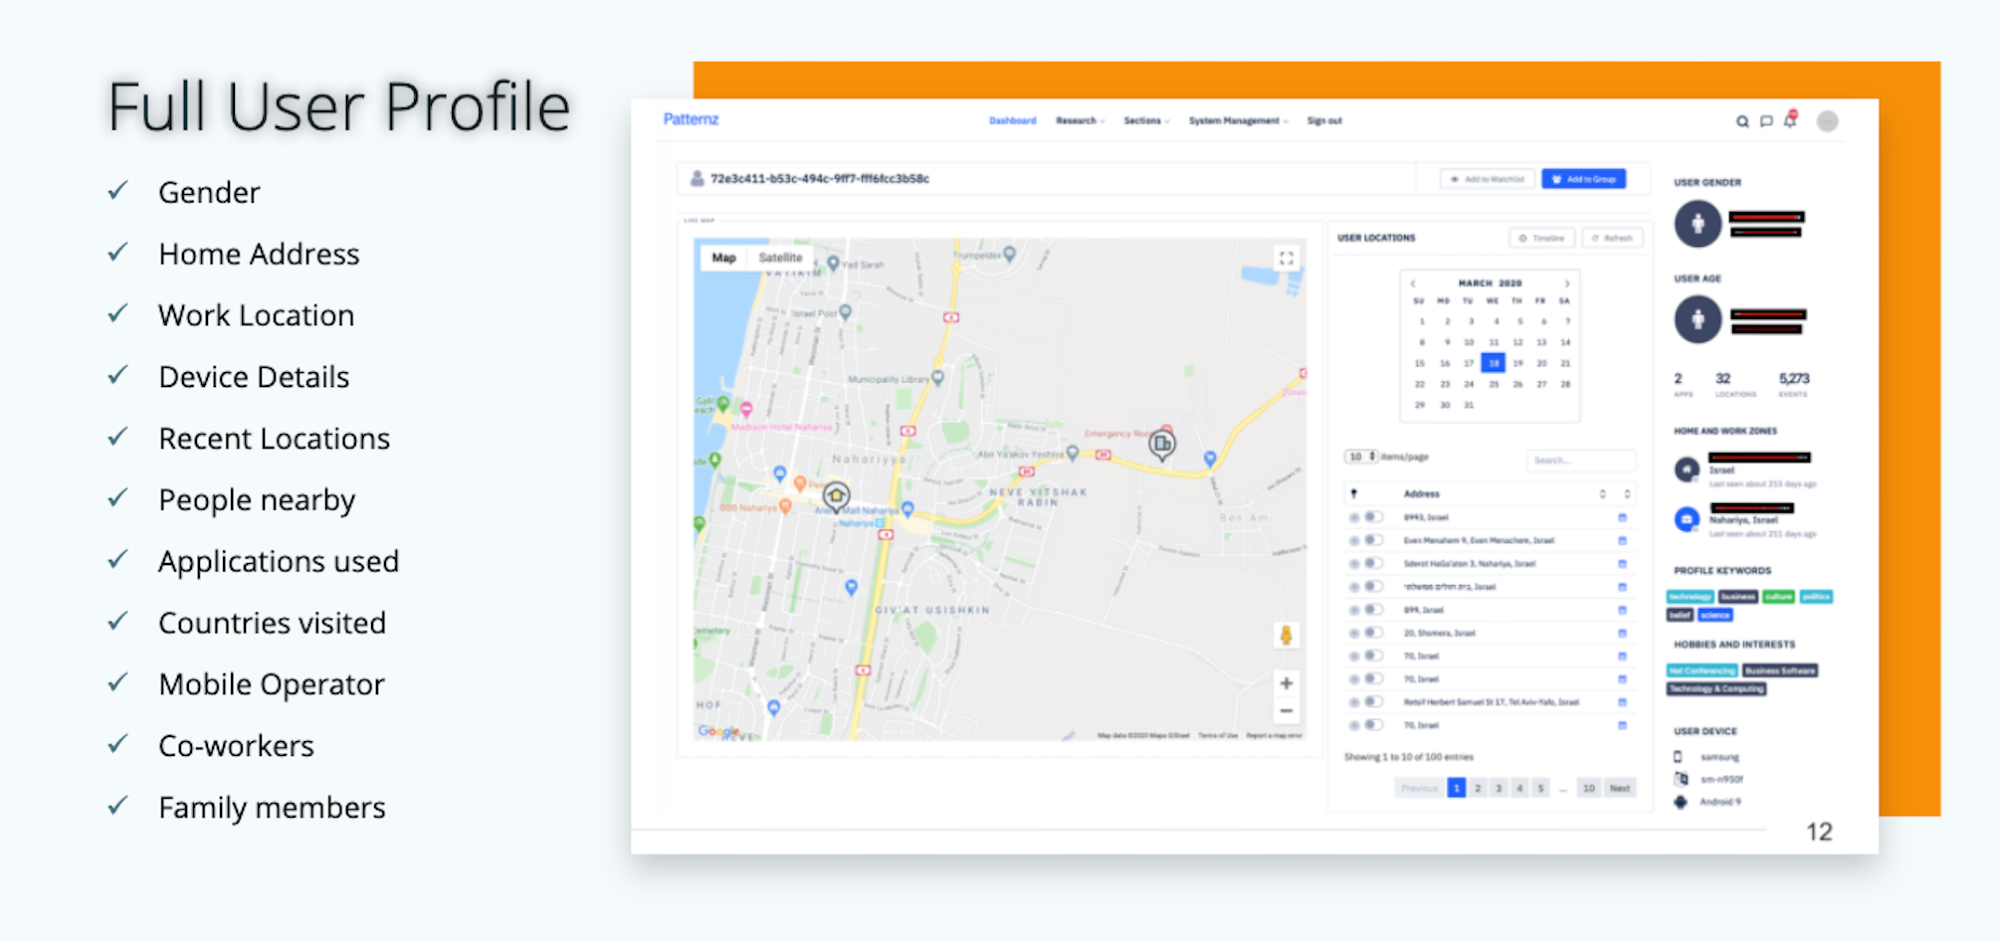Screen dimensions: 2000x941
Task: Toggle switch for 20, Shomera, Israel address
Action: coord(1373,633)
